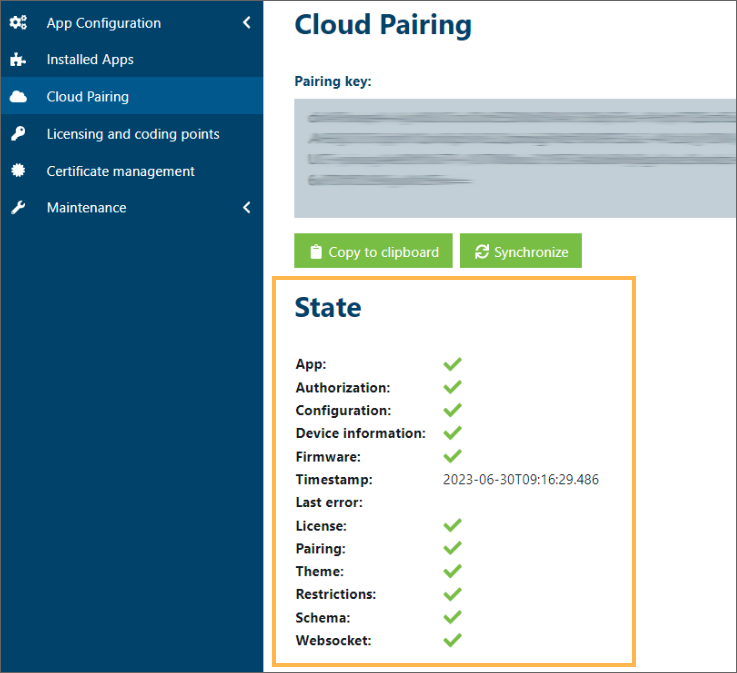Click the Theme status checkmark
The width and height of the screenshot is (737, 673).
point(453,571)
